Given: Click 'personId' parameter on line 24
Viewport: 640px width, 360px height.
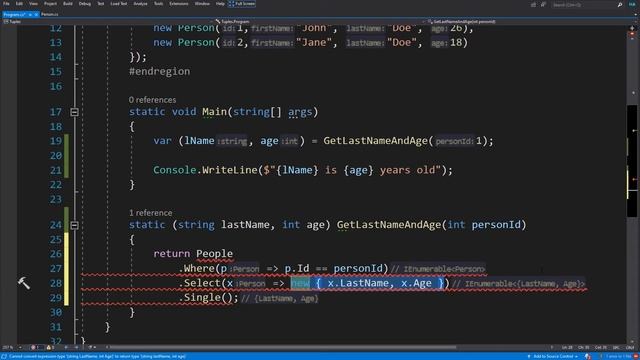Looking at the screenshot, I should [x=496, y=224].
